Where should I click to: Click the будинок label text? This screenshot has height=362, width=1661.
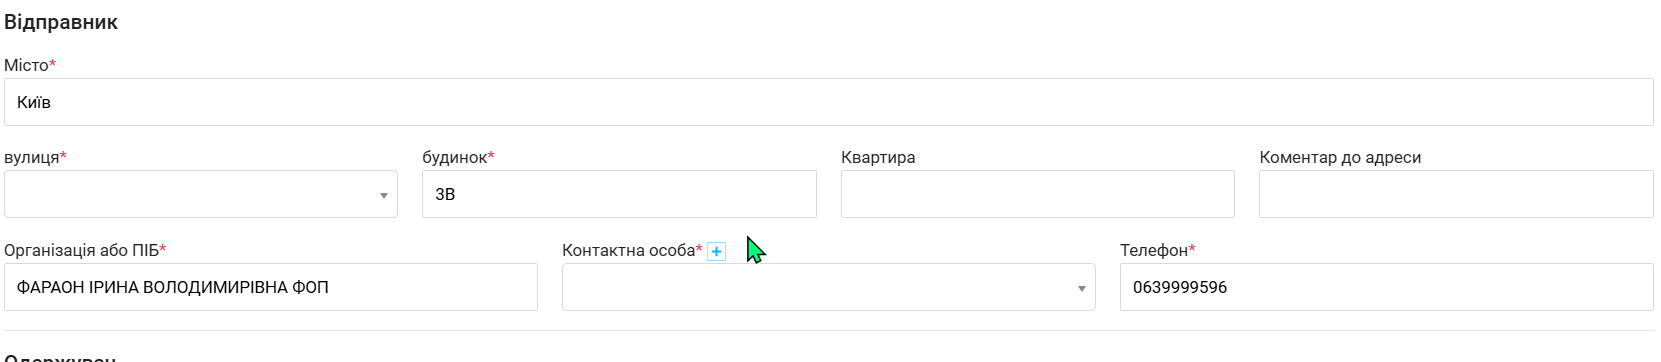click(455, 158)
